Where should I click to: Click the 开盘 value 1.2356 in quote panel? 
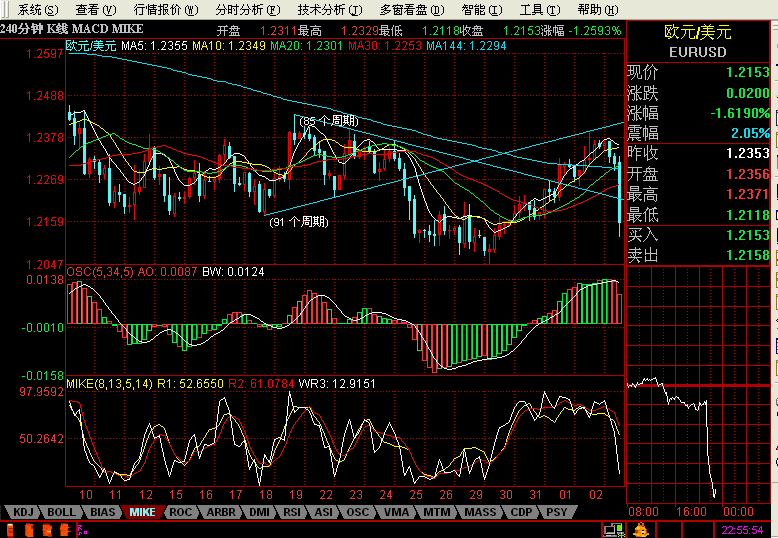(x=748, y=174)
